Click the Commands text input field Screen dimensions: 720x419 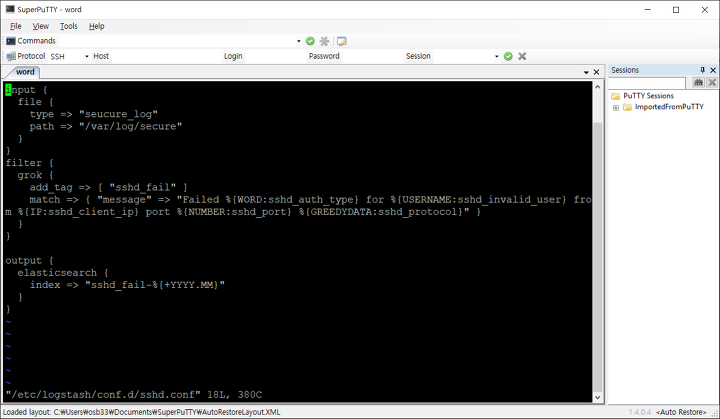click(x=176, y=41)
